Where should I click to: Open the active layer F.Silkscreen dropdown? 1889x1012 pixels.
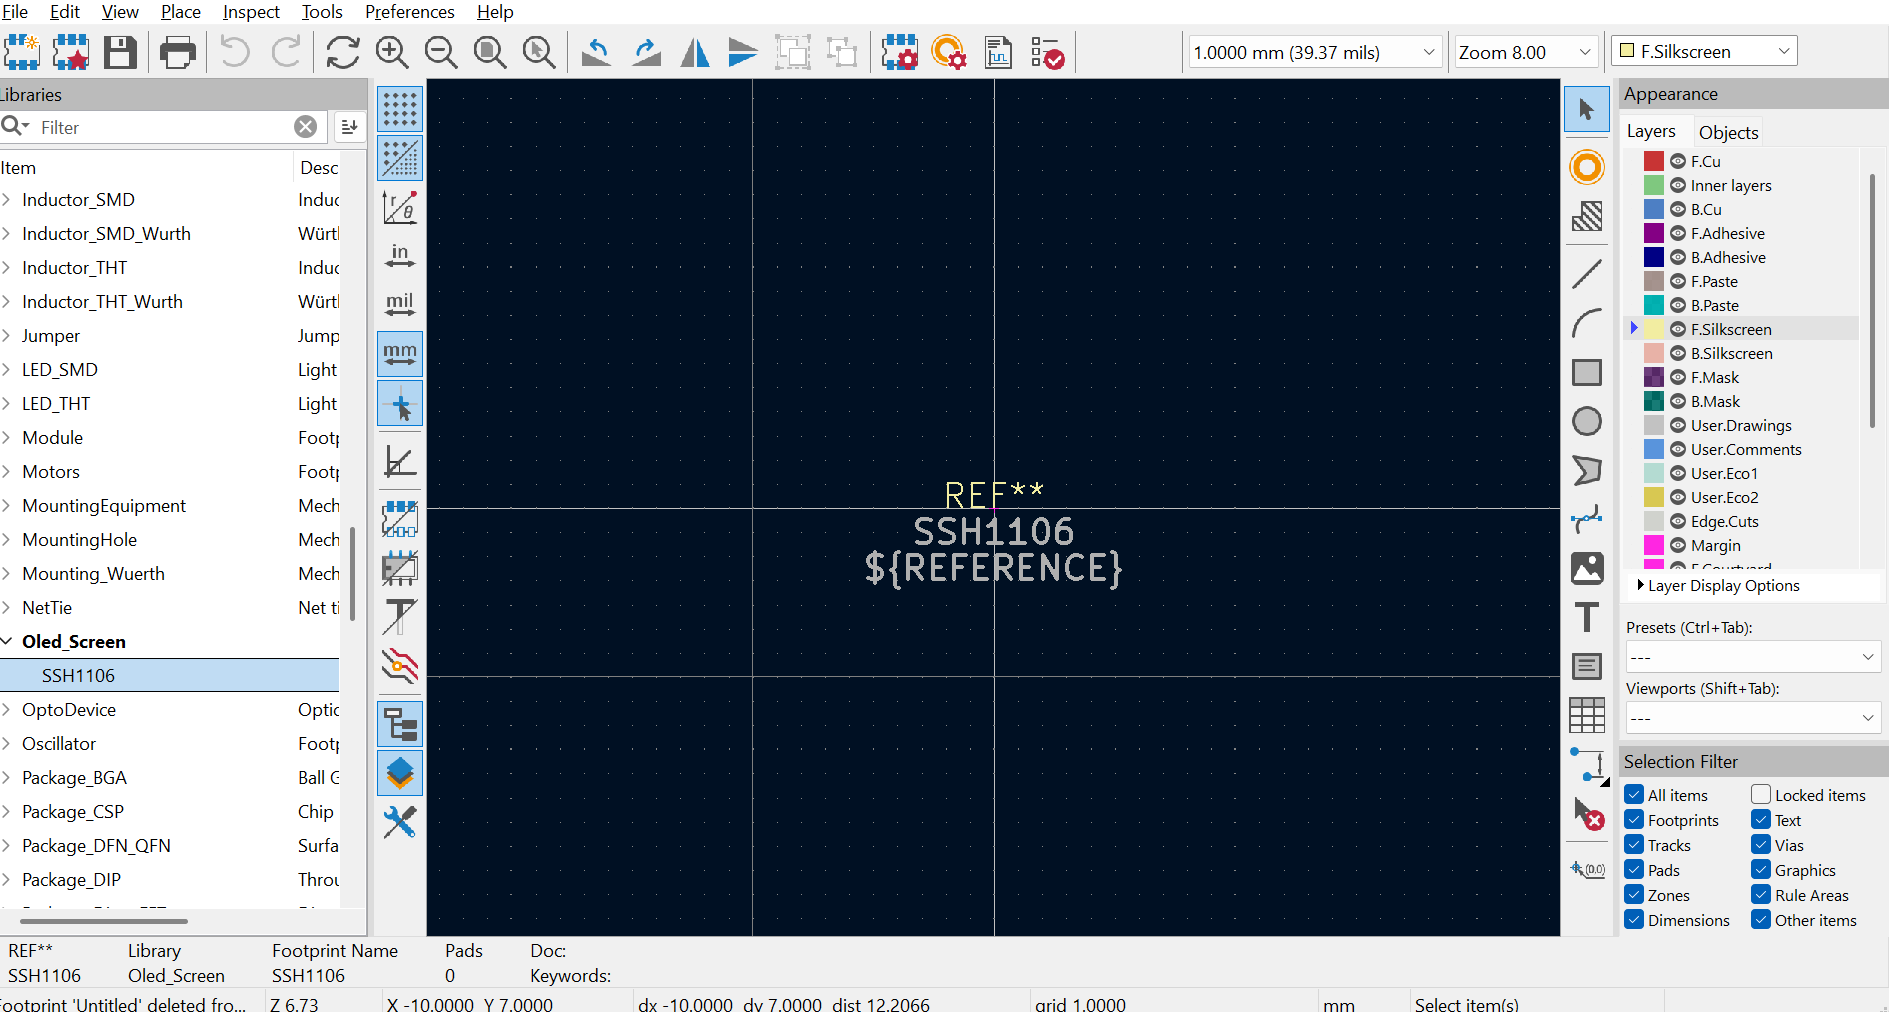(1704, 51)
